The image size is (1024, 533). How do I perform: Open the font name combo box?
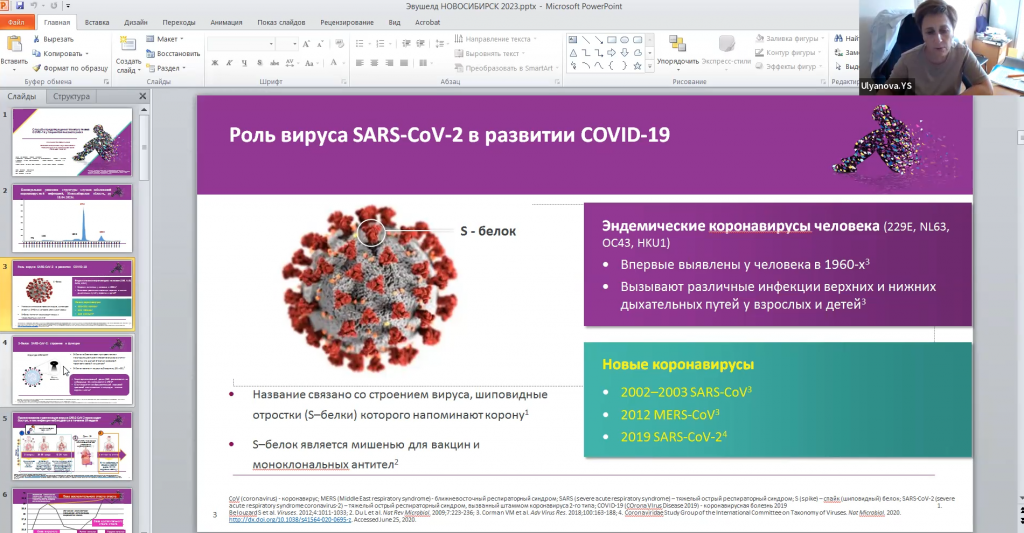click(241, 44)
